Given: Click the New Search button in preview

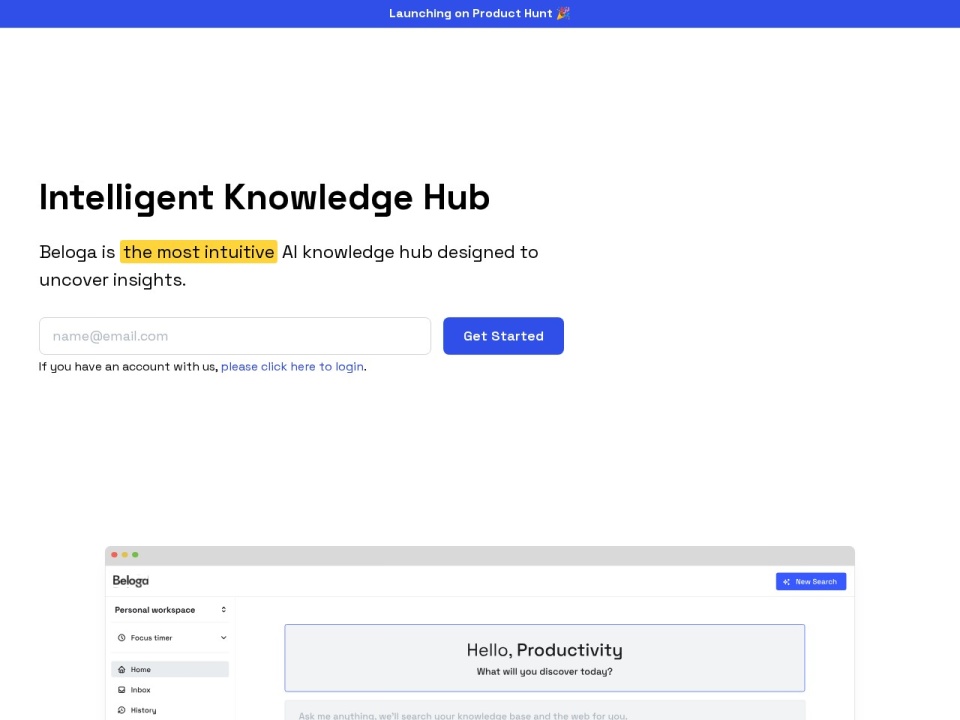Looking at the screenshot, I should (811, 582).
